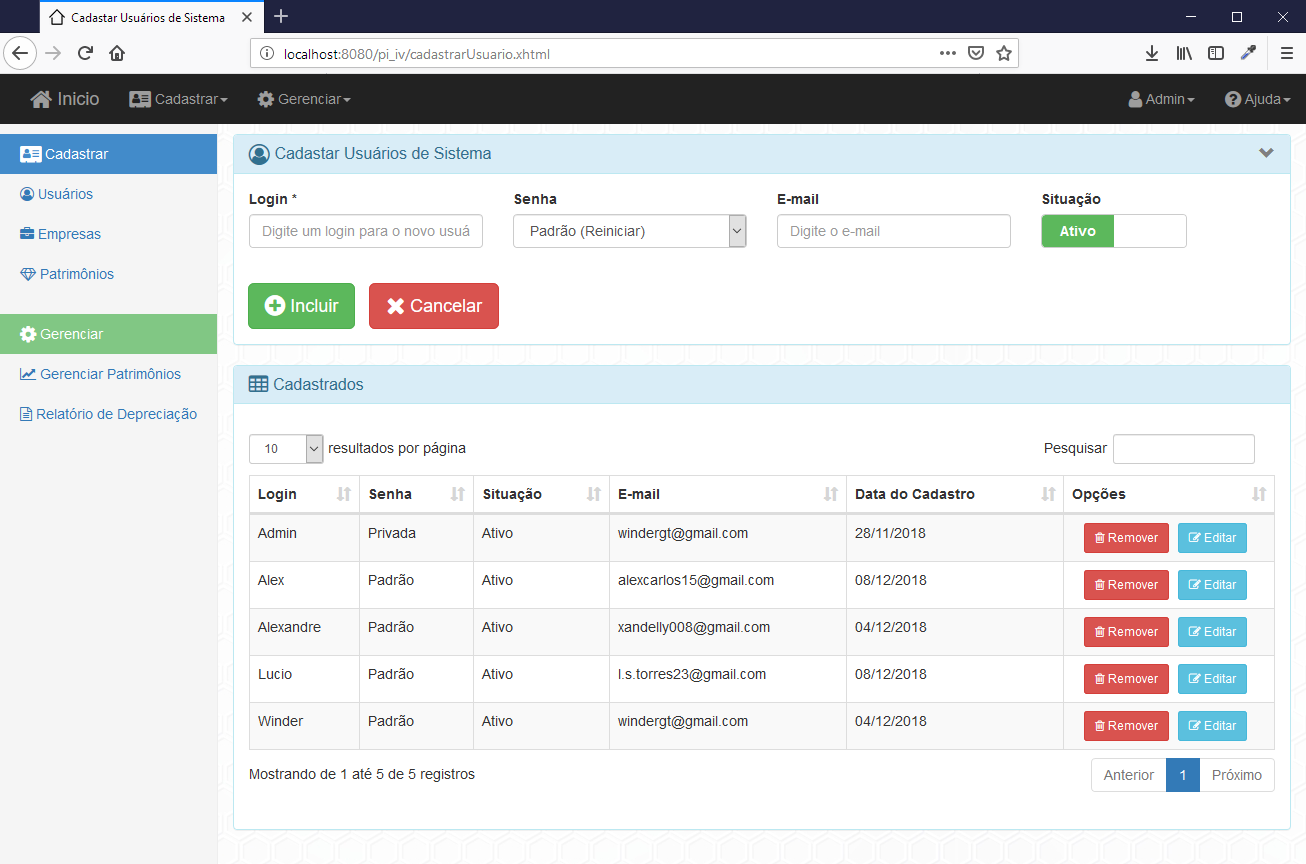Focus the E-mail input field
1306x864 pixels.
894,231
